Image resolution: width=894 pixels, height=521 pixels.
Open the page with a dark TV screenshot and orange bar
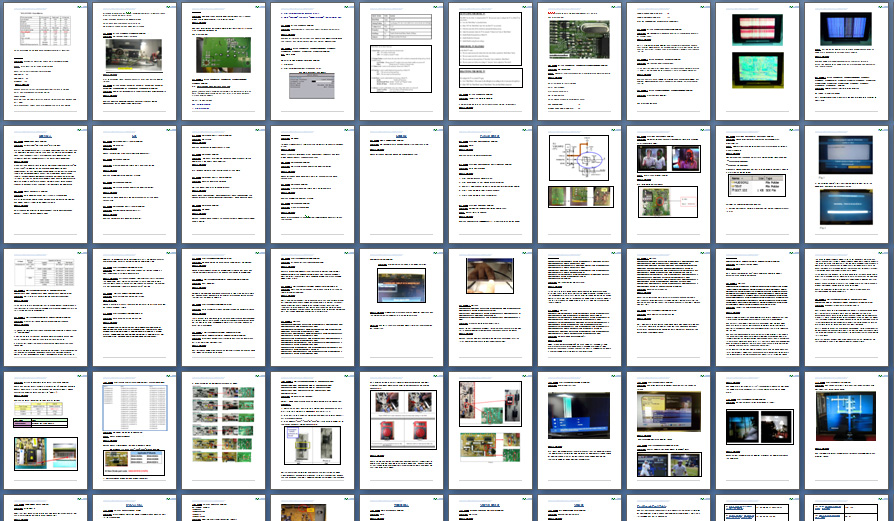click(x=401, y=308)
